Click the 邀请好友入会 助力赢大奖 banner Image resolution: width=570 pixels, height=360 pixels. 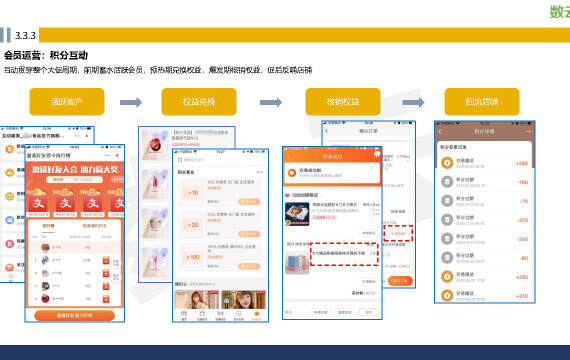pos(75,169)
